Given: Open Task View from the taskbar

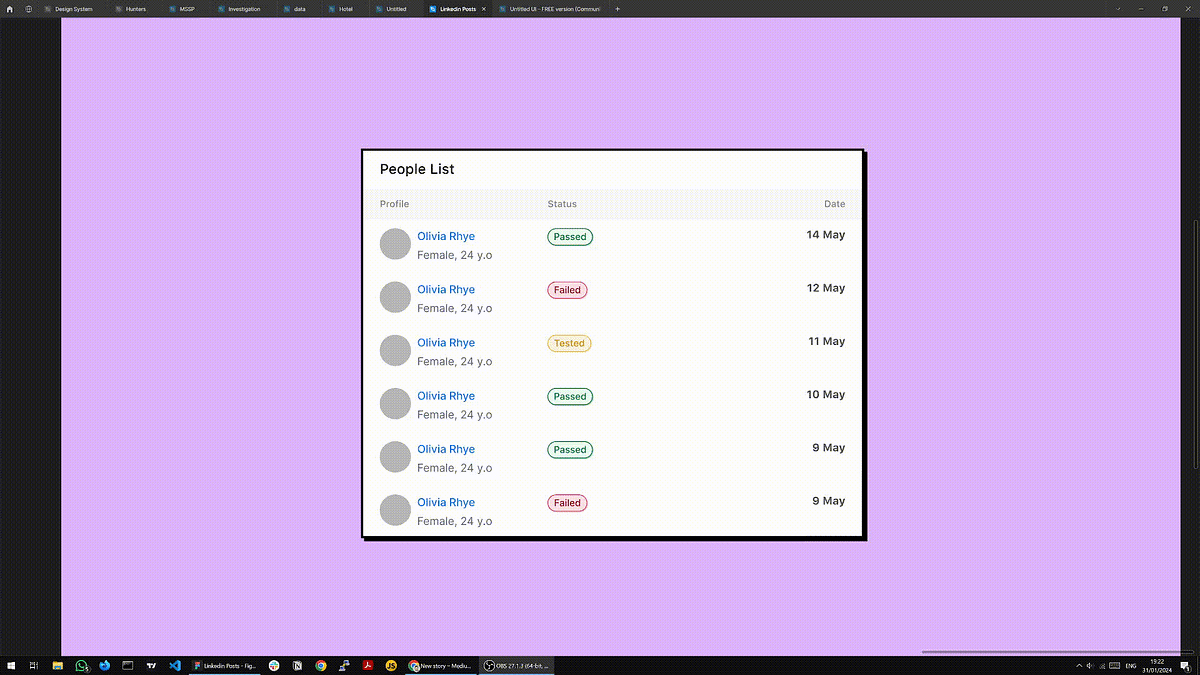Looking at the screenshot, I should coord(33,665).
